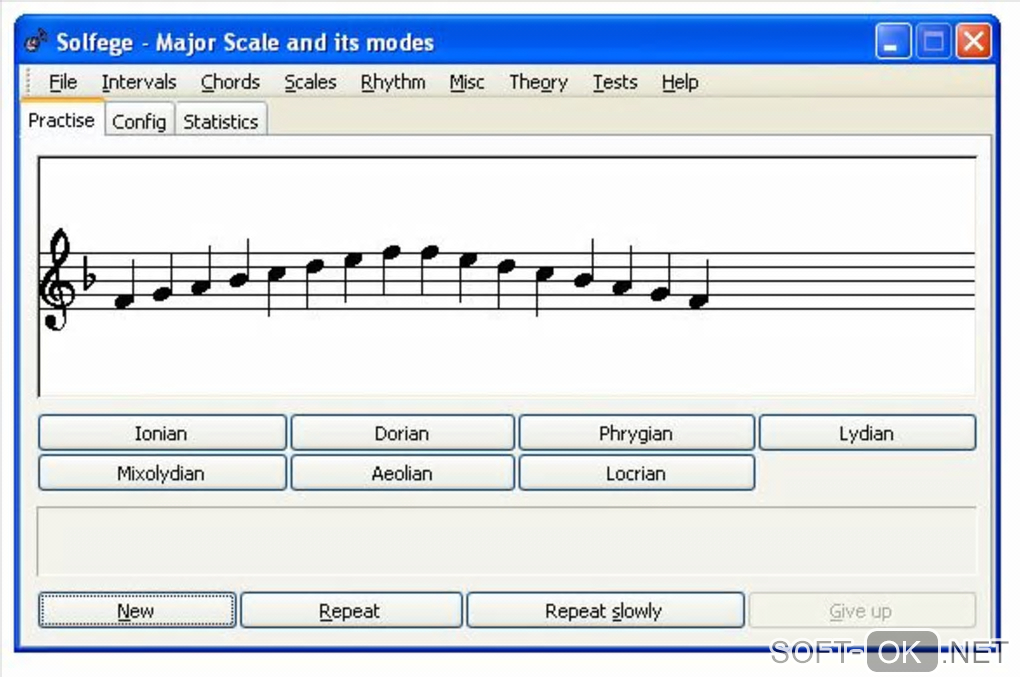Open the Misc menu
The height and width of the screenshot is (677, 1020).
tap(466, 83)
